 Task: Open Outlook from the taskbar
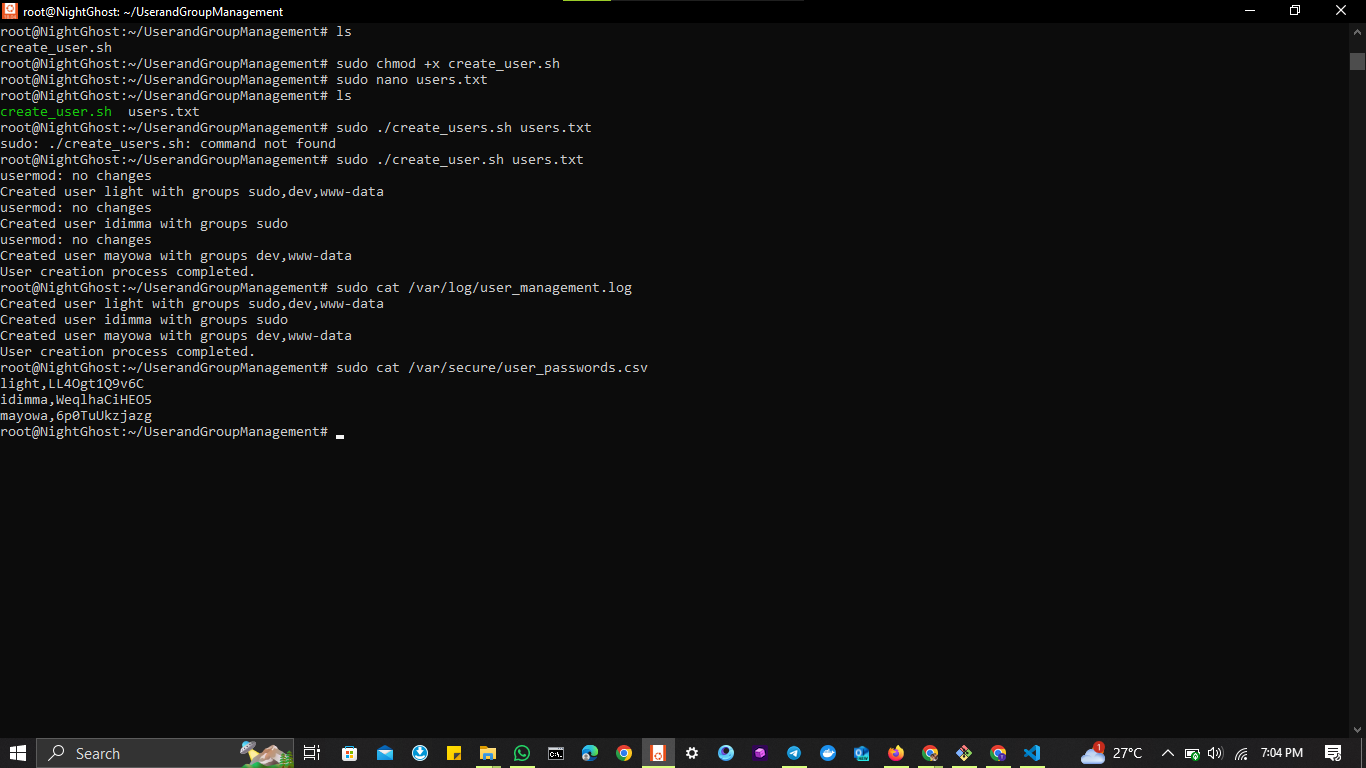pyautogui.click(x=862, y=753)
